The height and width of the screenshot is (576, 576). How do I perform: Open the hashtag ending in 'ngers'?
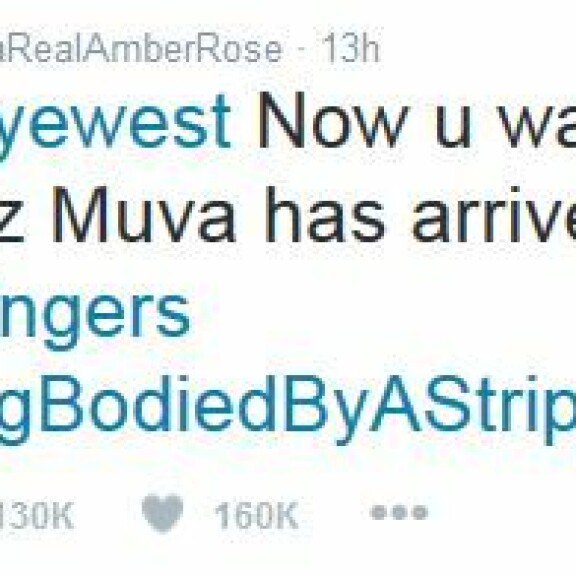point(95,315)
